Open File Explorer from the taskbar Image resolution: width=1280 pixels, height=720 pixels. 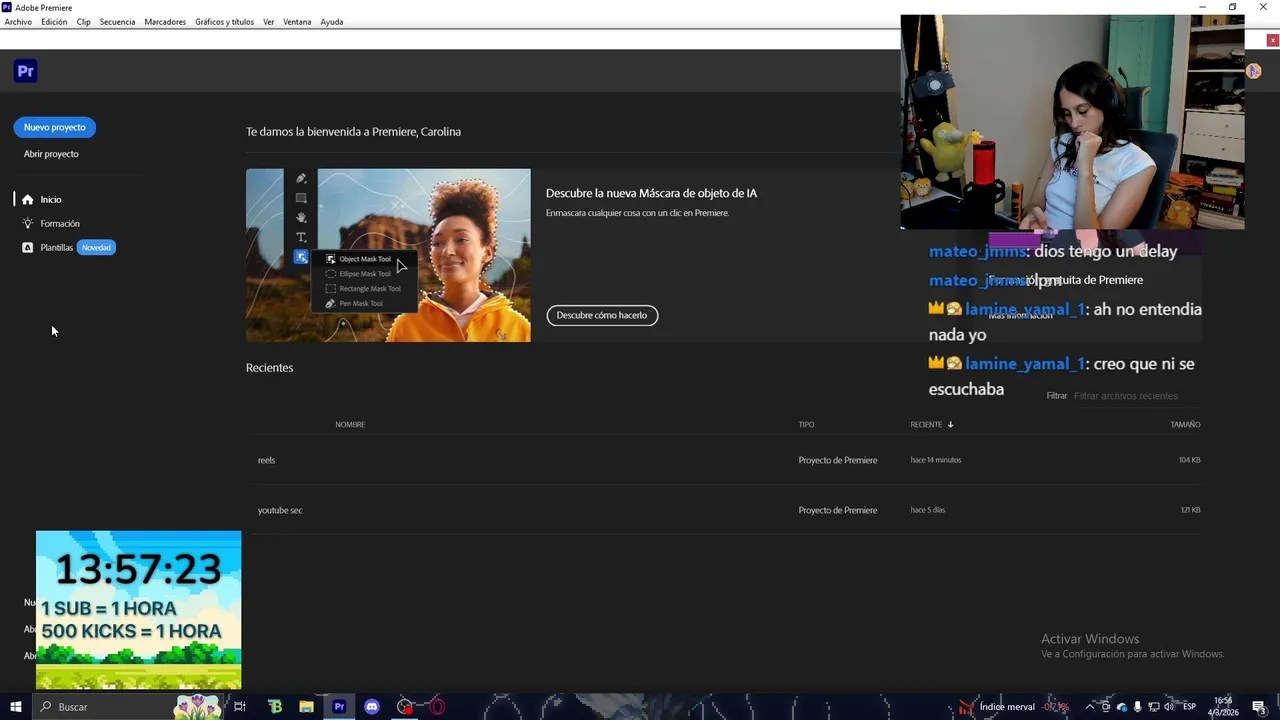(307, 707)
